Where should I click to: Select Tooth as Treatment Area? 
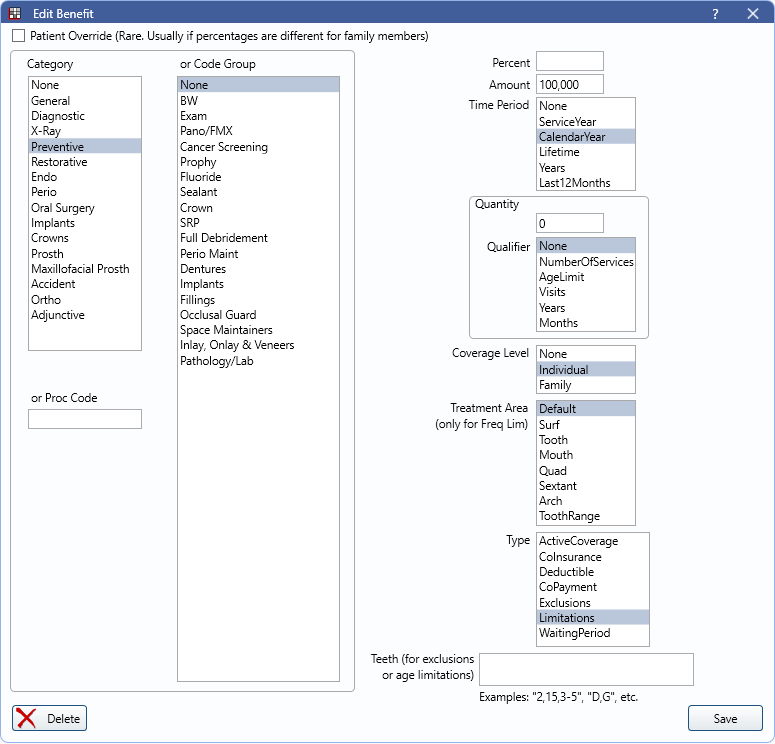553,440
